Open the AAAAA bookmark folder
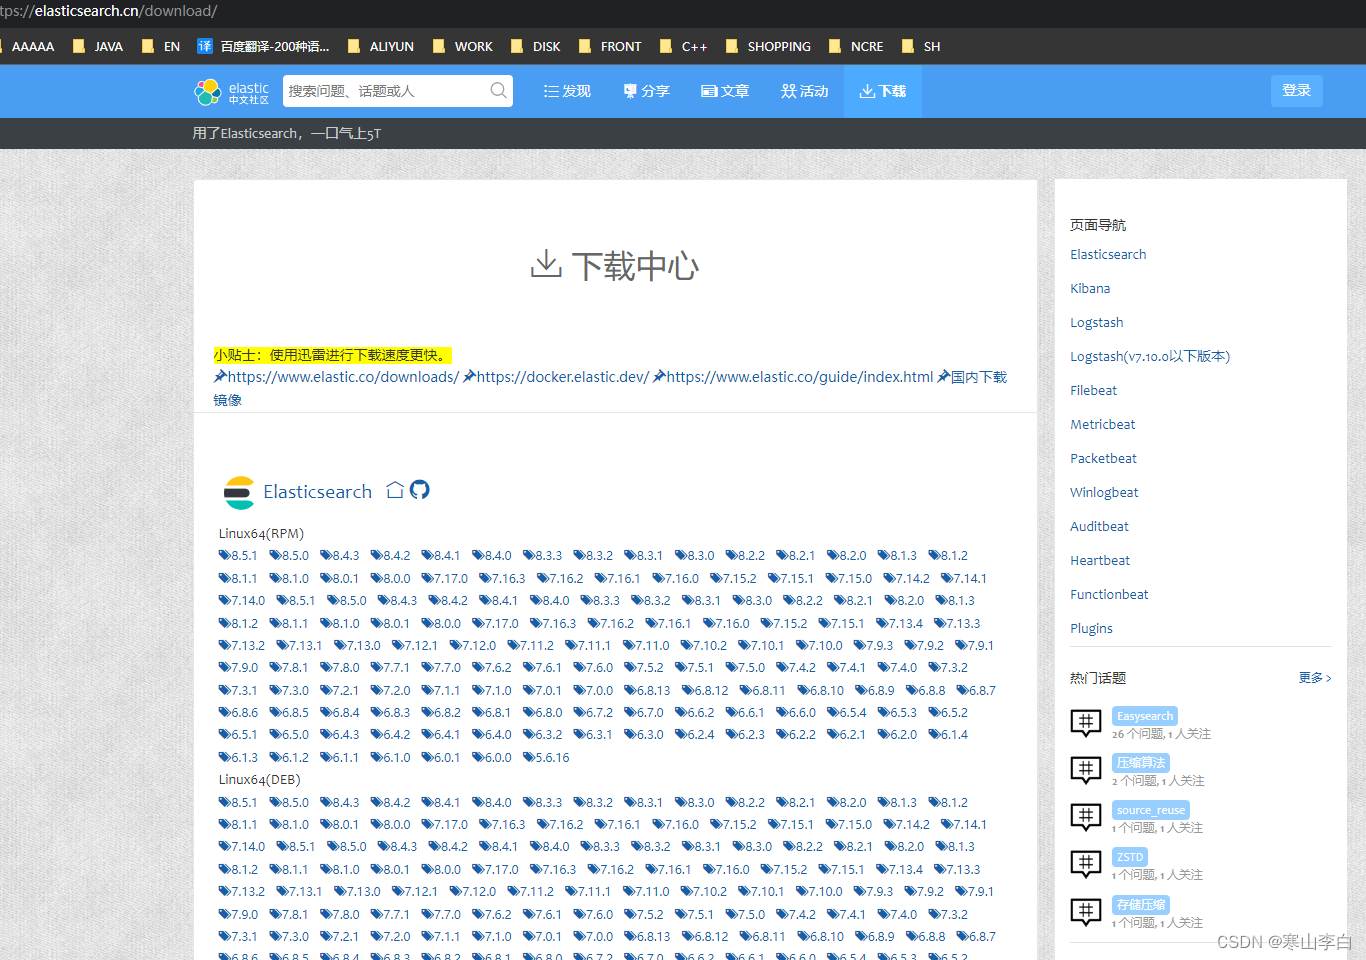The image size is (1366, 960). (27, 46)
